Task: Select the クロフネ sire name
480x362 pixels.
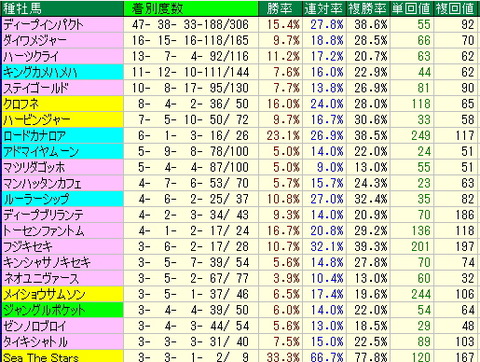Action: click(21, 104)
